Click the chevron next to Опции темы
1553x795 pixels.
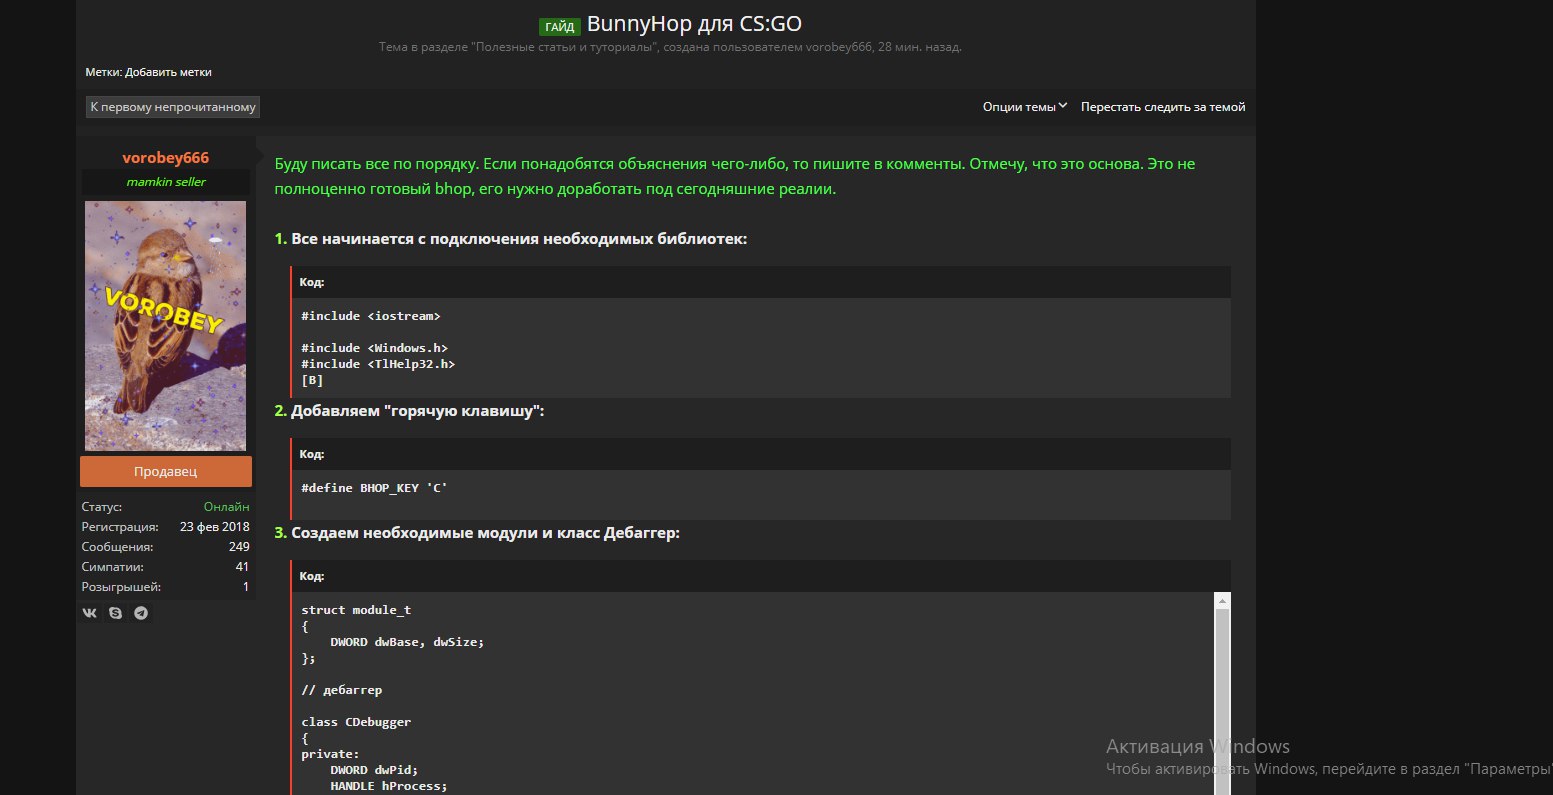(1063, 106)
